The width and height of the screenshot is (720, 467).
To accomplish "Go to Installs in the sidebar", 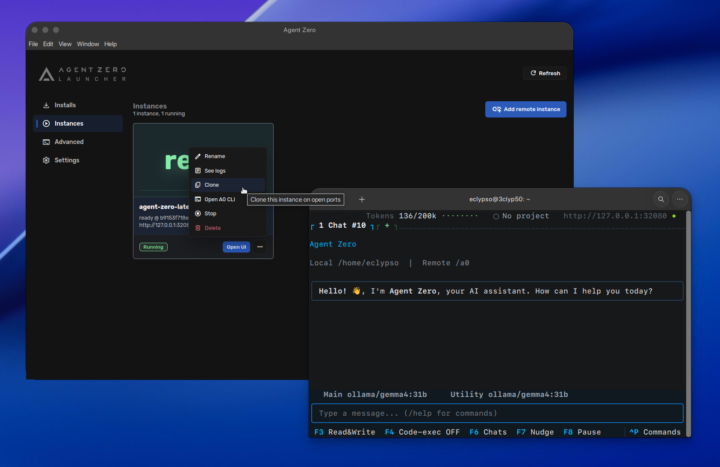I will coord(78,105).
